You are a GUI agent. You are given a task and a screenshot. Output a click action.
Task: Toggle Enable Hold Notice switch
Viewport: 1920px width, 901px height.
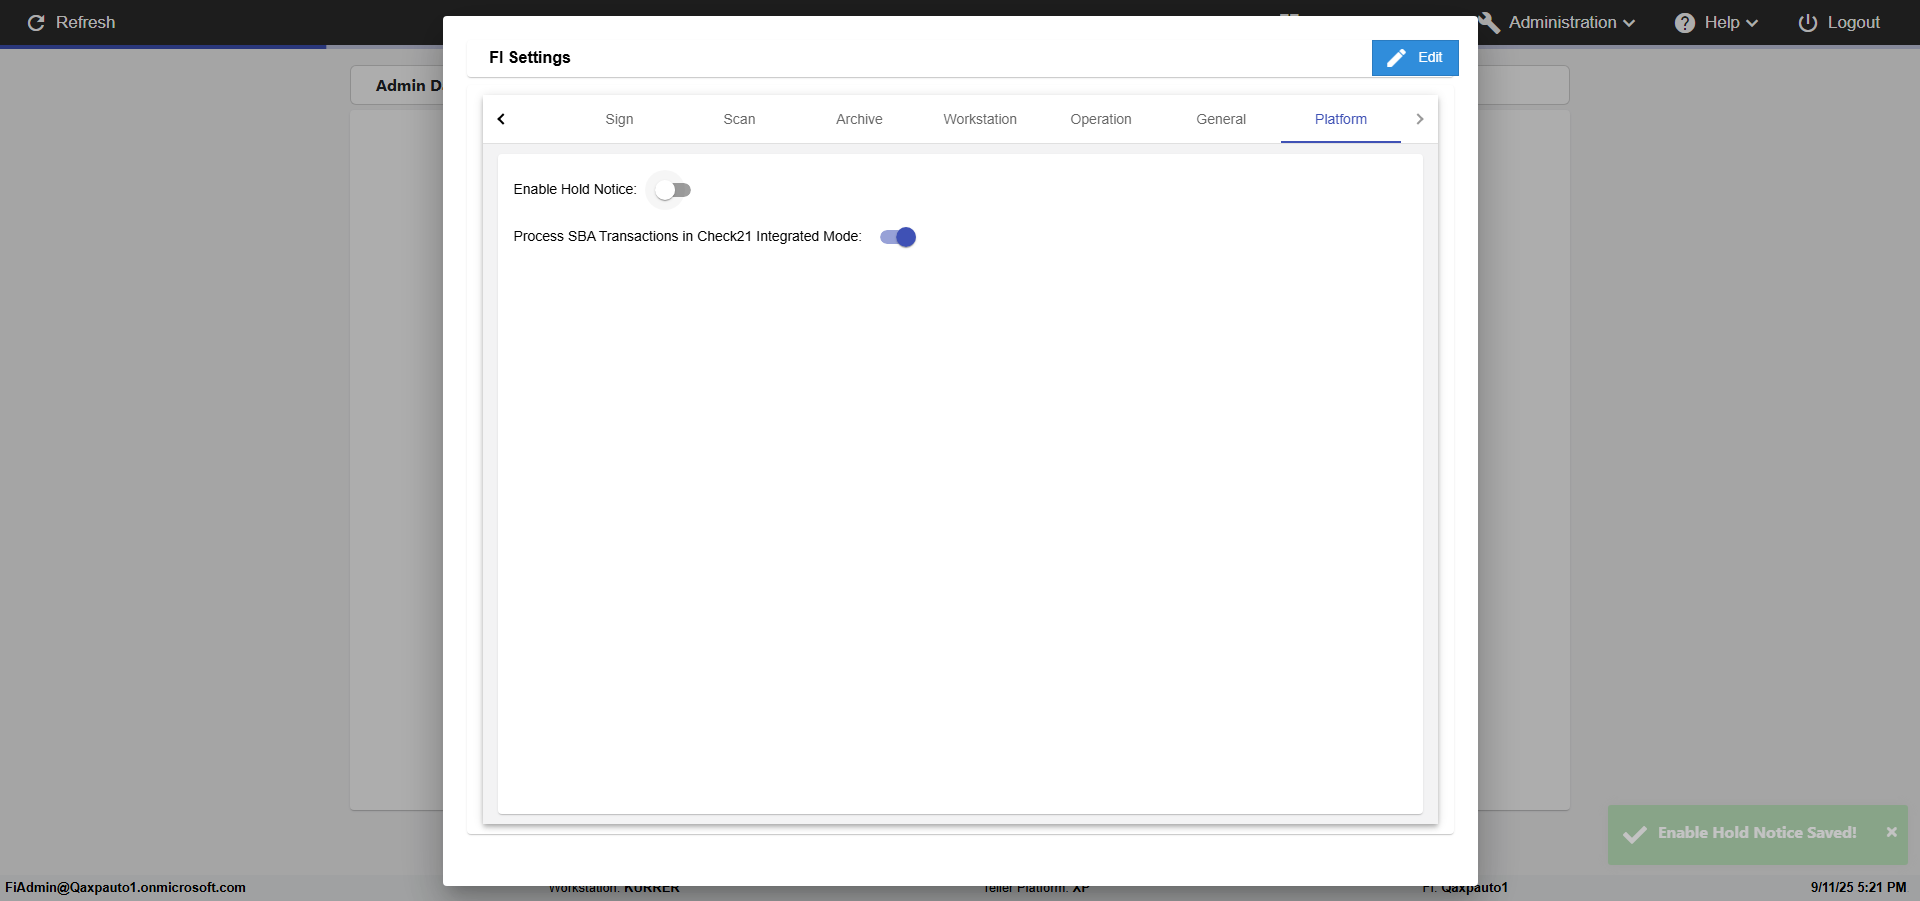pos(673,190)
